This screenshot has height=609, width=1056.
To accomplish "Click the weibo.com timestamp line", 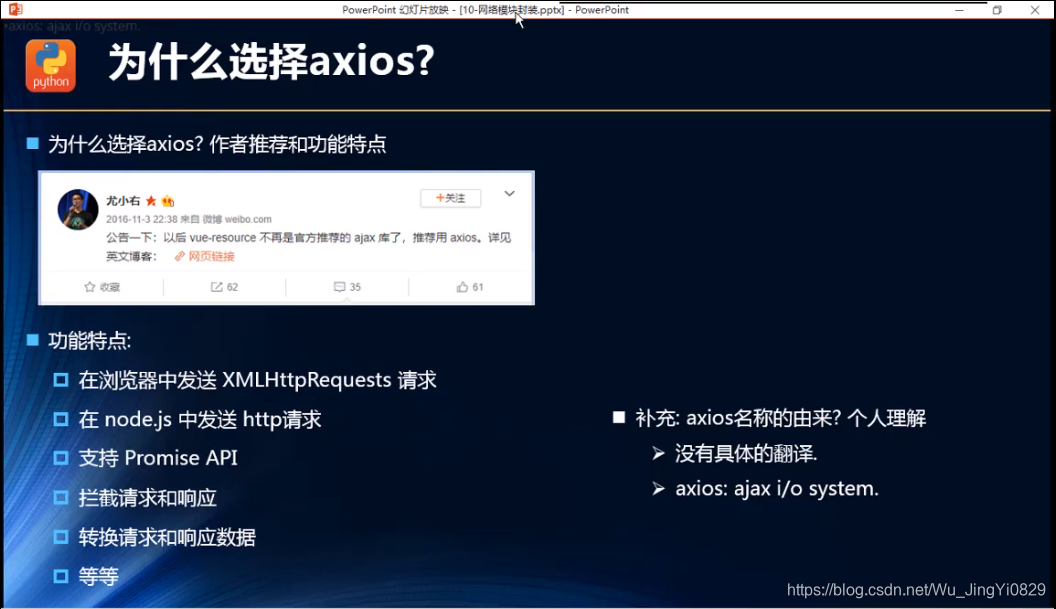I will tap(189, 219).
